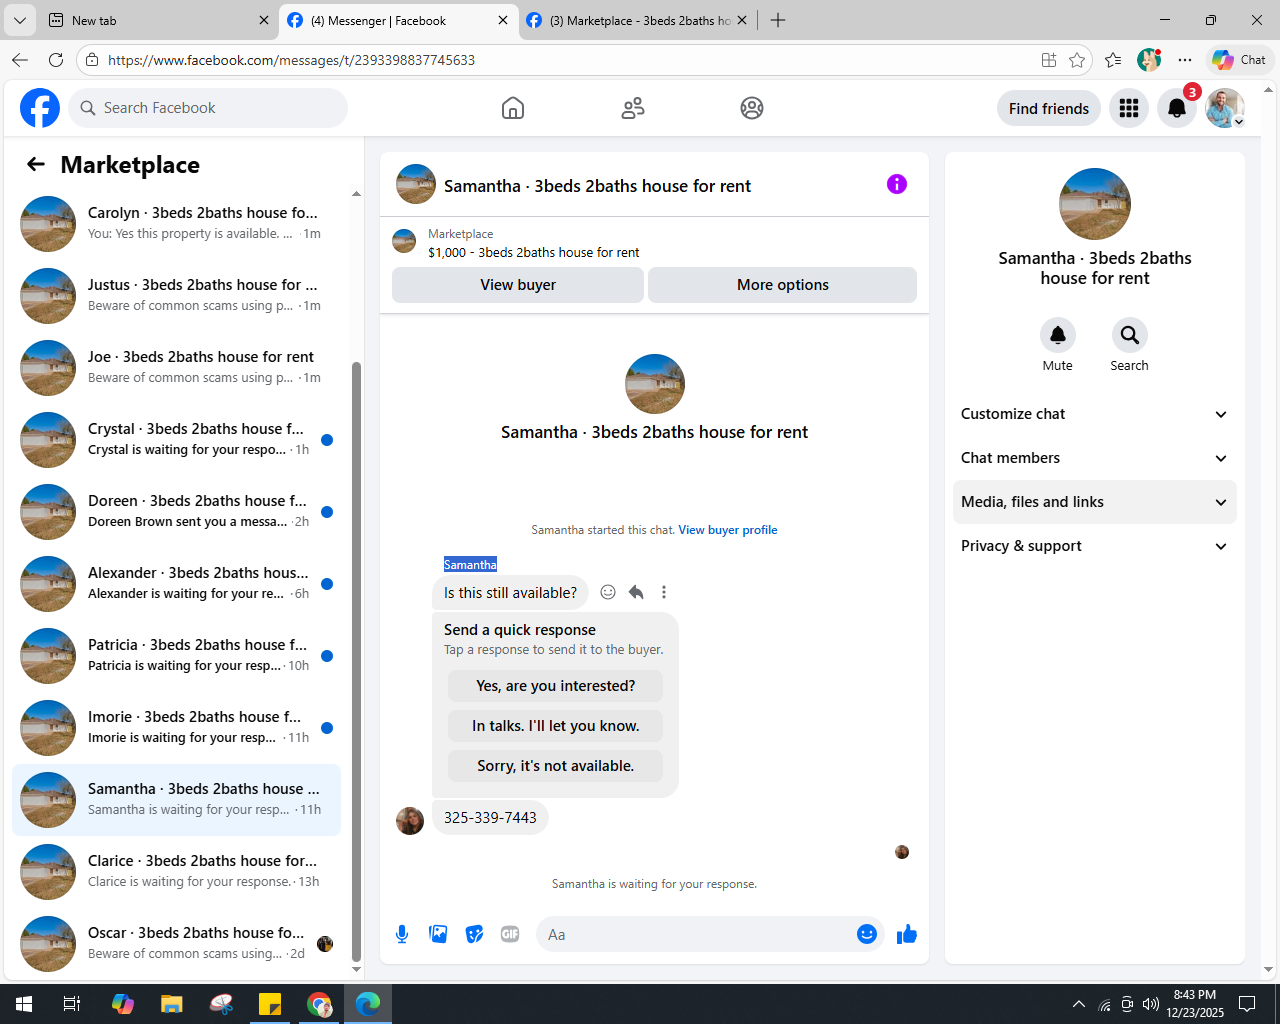Send a thumbs-up like

tap(907, 934)
